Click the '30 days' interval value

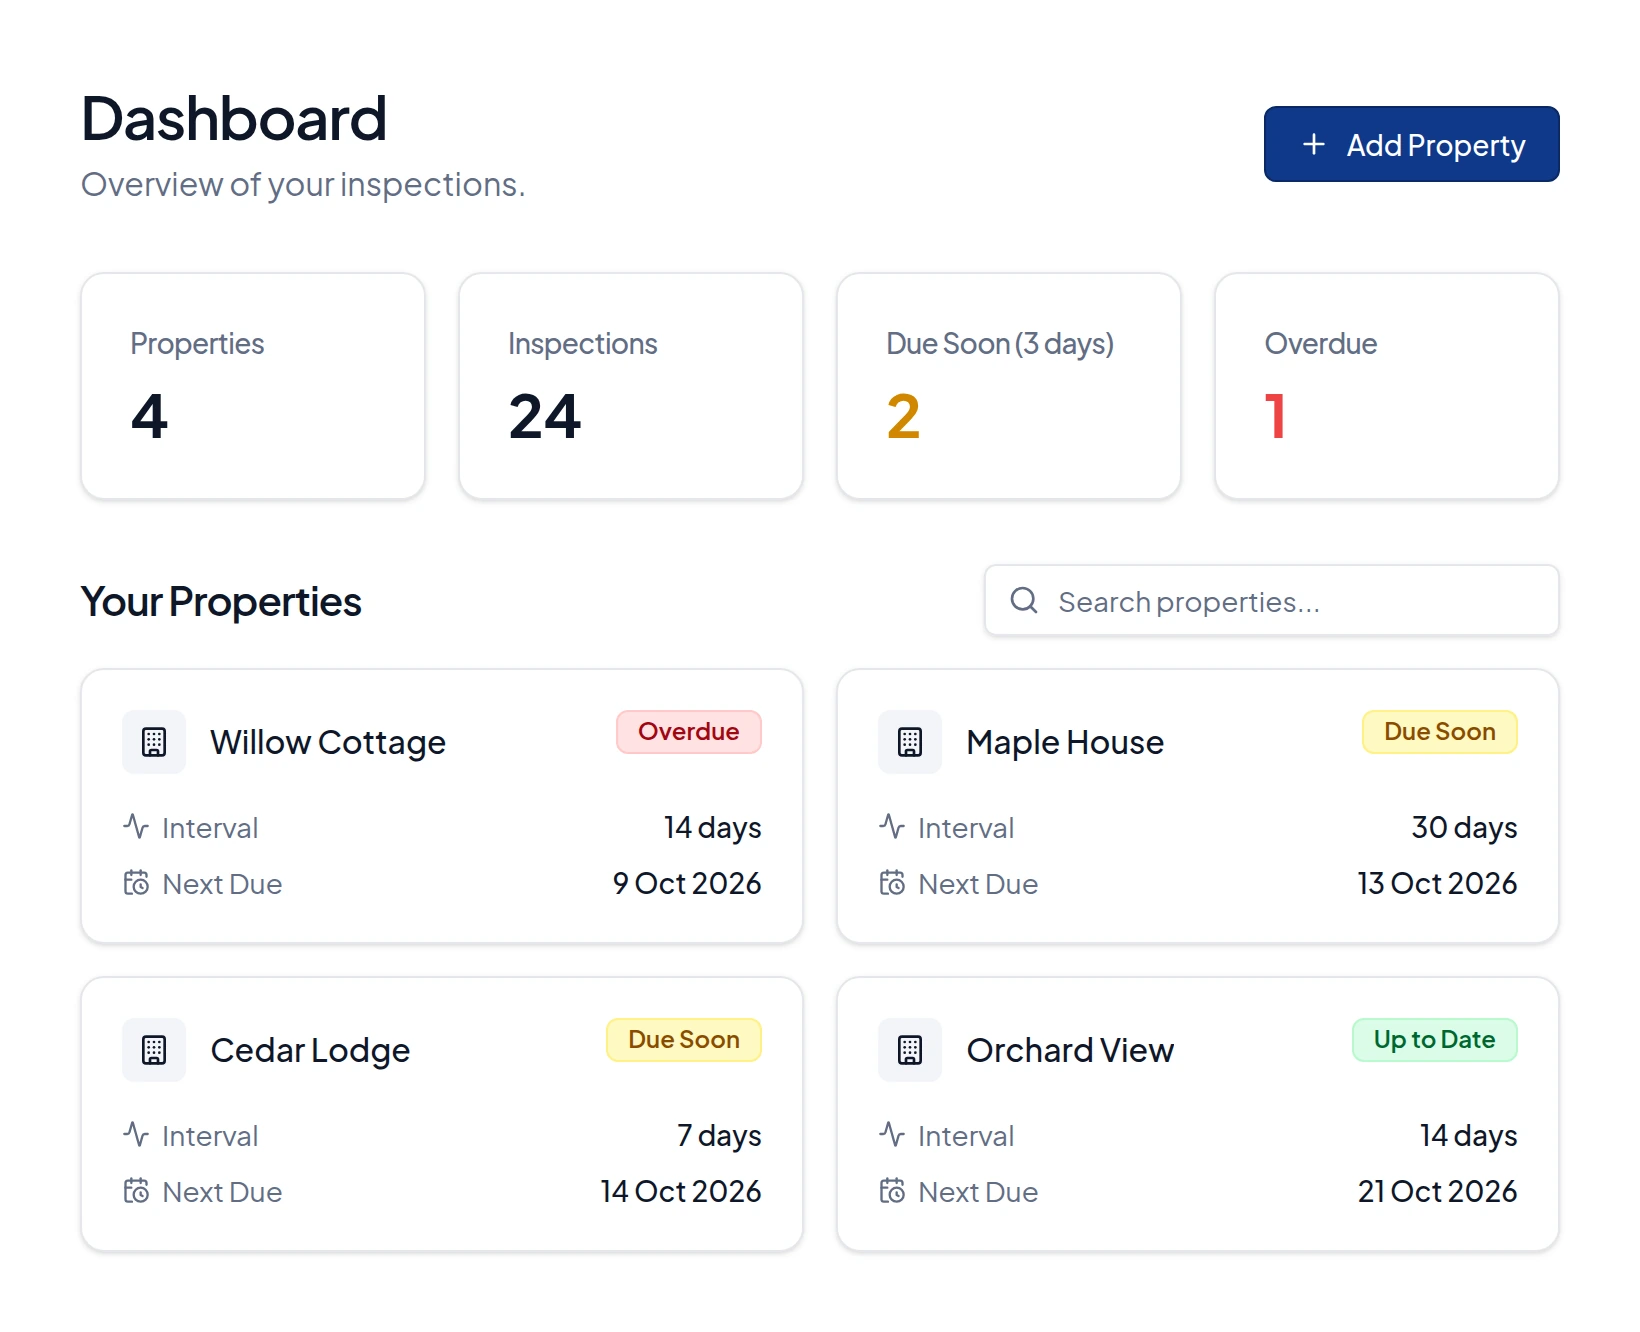pyautogui.click(x=1464, y=828)
